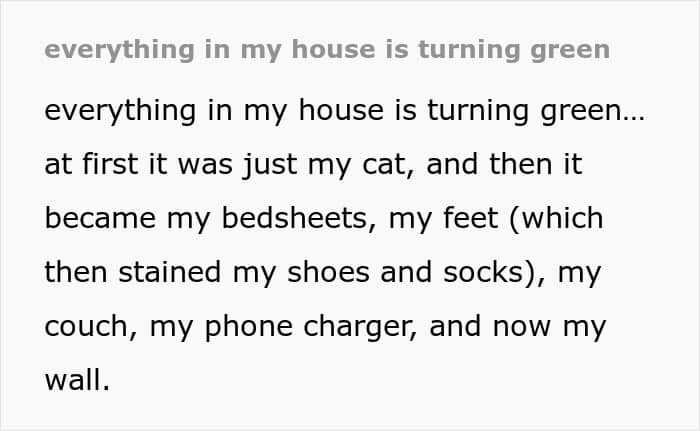Select the word "now" in the body
The width and height of the screenshot is (700, 431).
[522, 328]
